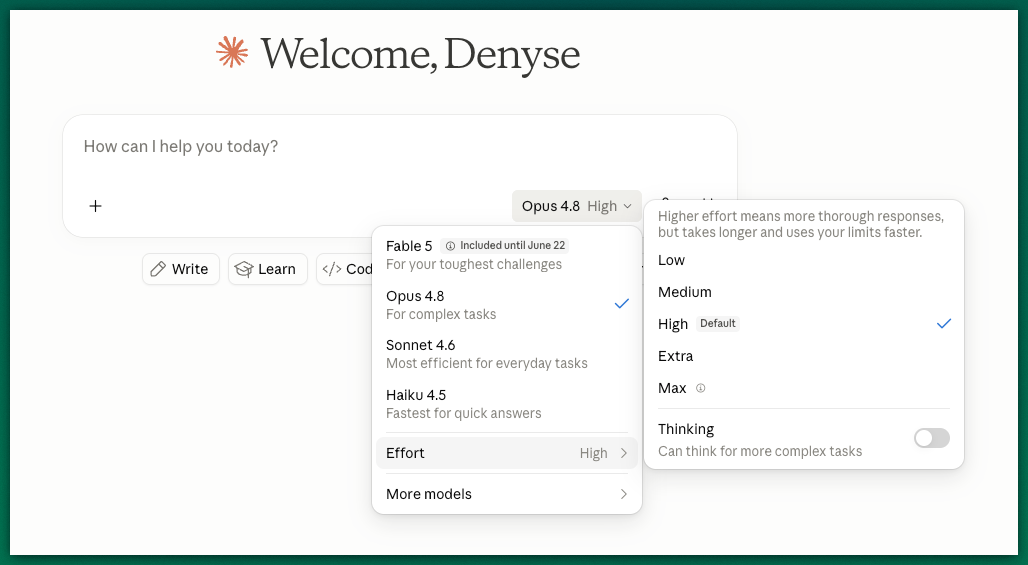Screen dimensions: 1028x565
Task: Click the Learn suggestion button
Action: click(x=267, y=269)
